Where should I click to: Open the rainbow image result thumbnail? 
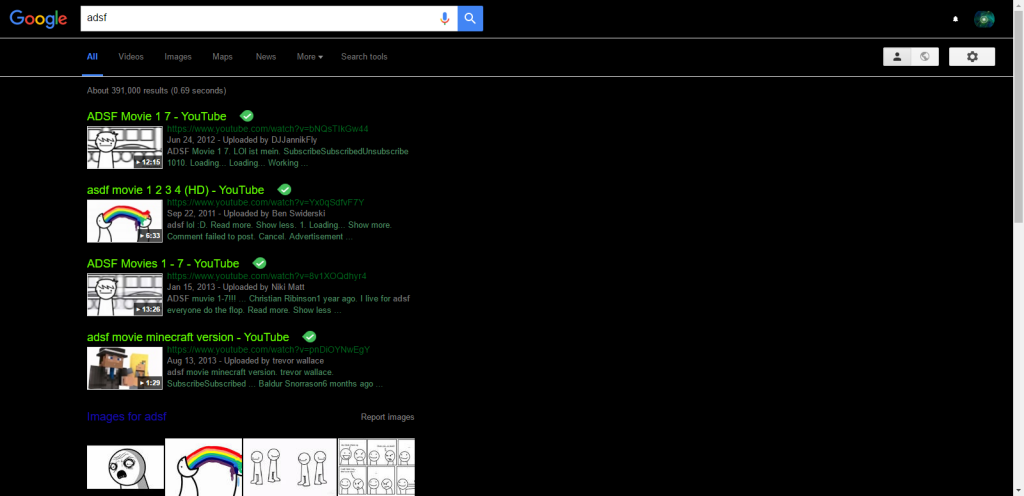[204, 467]
